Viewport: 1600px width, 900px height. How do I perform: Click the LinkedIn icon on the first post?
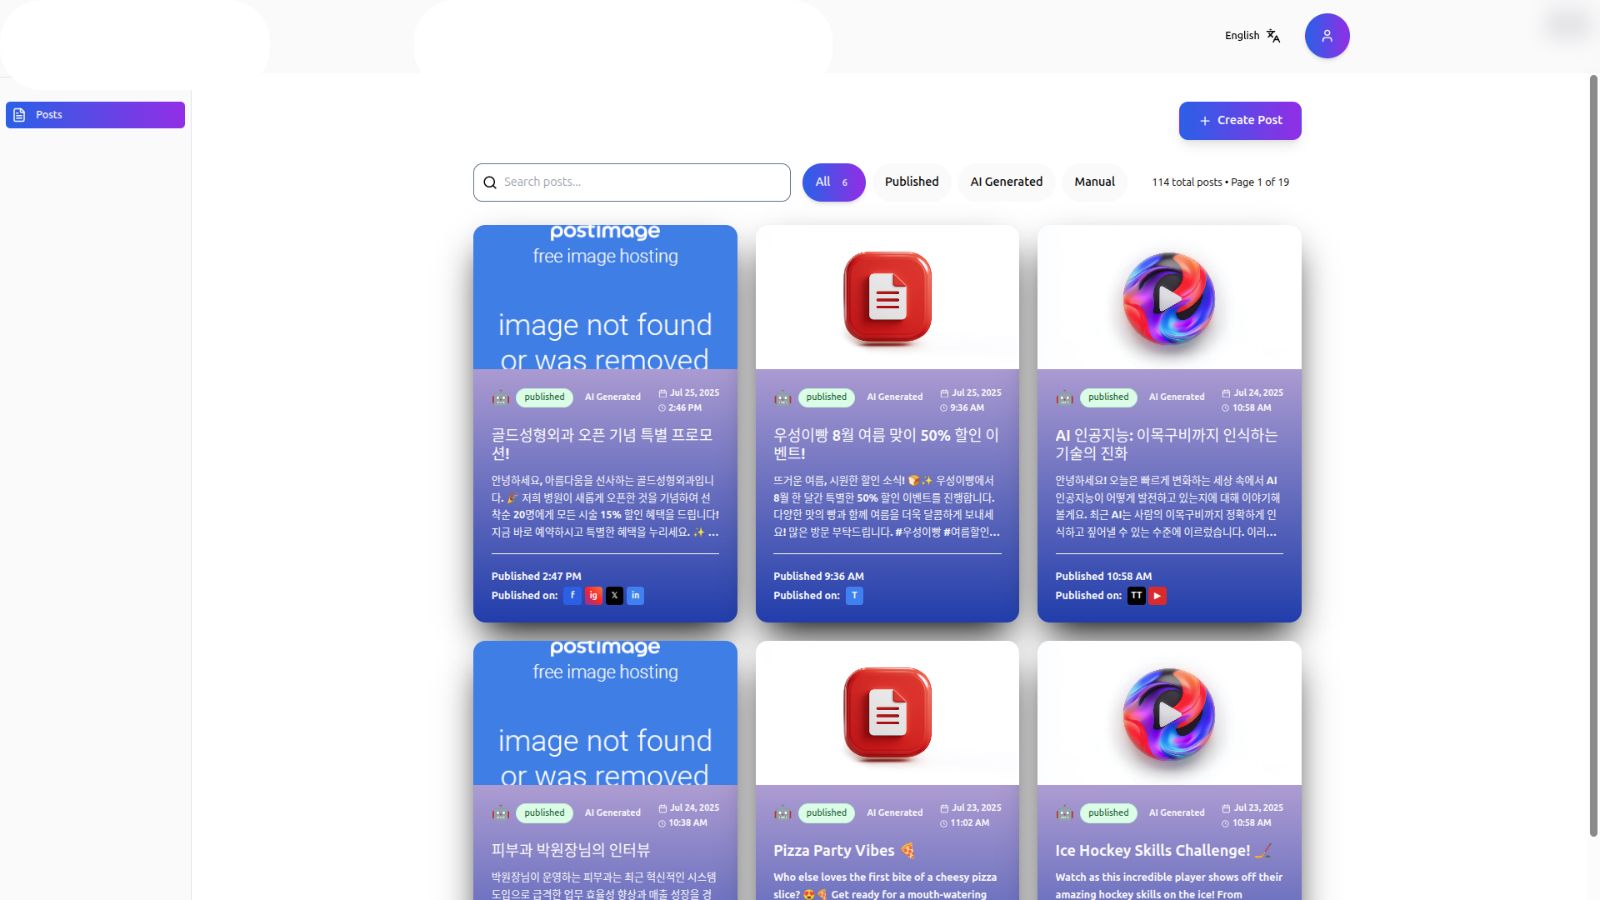click(636, 595)
